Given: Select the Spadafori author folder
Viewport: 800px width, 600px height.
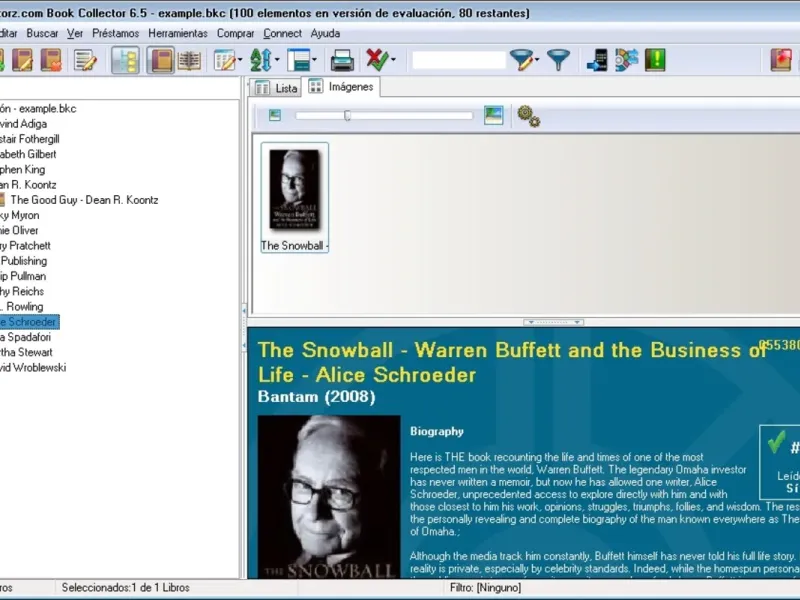Looking at the screenshot, I should coord(26,337).
